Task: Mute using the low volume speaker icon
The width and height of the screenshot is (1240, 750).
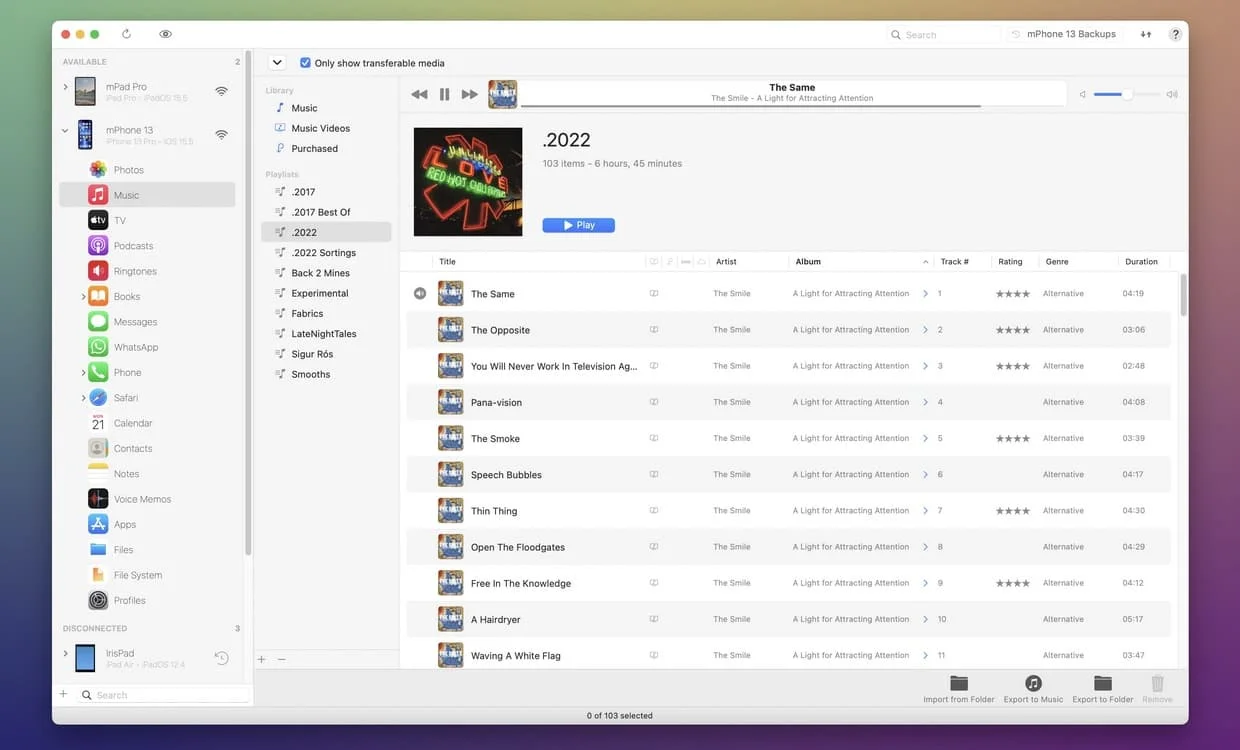Action: [x=1082, y=94]
